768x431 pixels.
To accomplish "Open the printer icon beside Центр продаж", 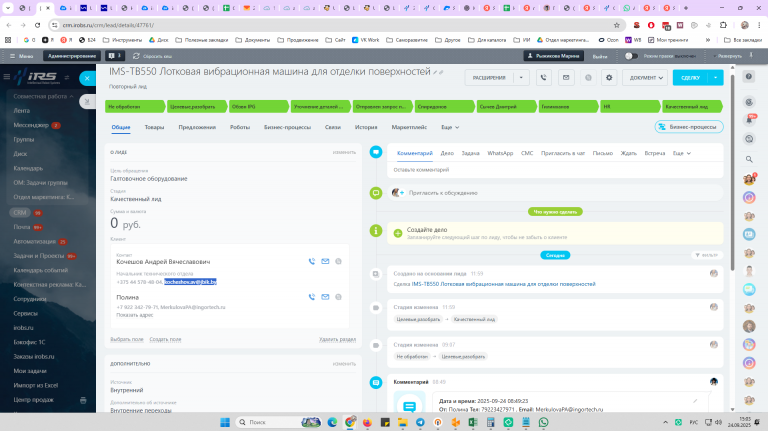I will [83, 400].
